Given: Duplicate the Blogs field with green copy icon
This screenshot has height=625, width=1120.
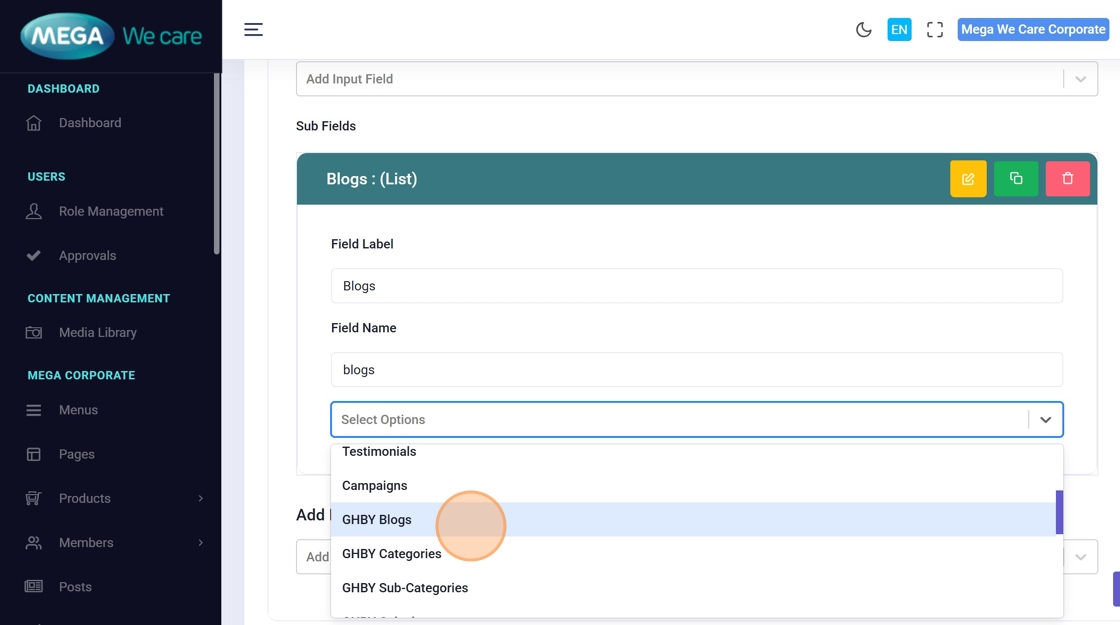Looking at the screenshot, I should coord(1016,179).
